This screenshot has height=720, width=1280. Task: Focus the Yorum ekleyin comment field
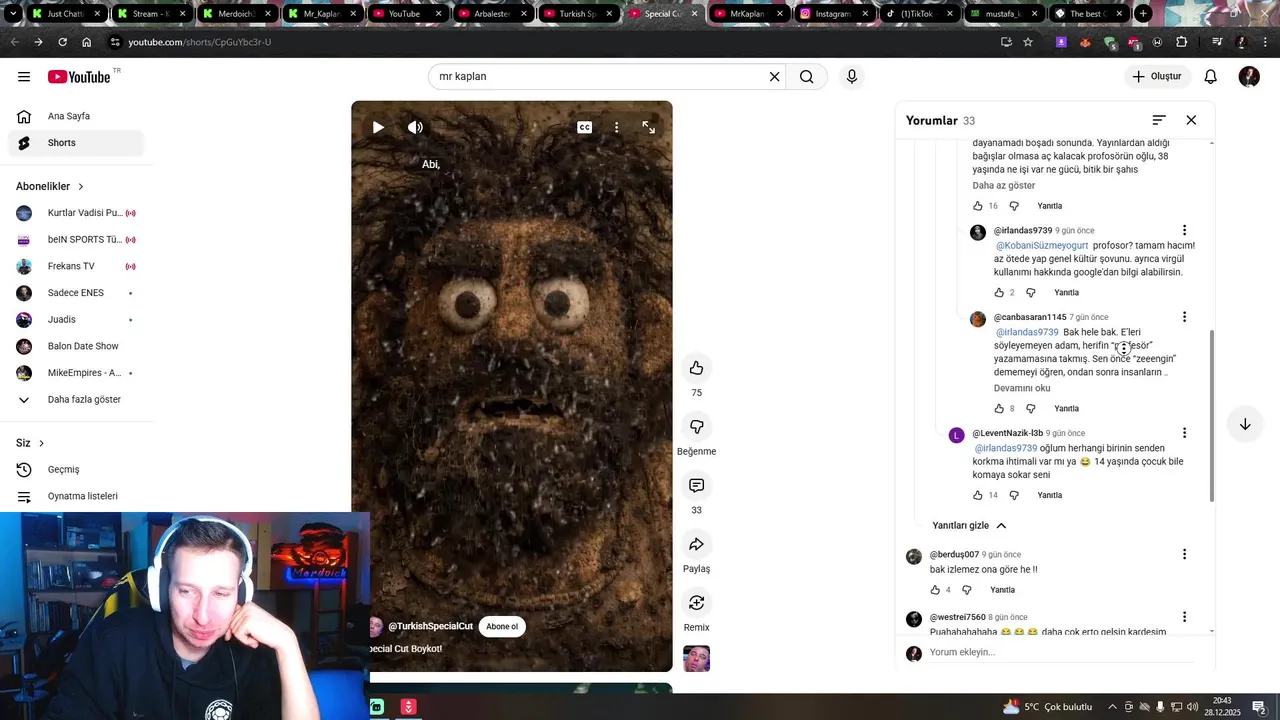tap(1060, 653)
